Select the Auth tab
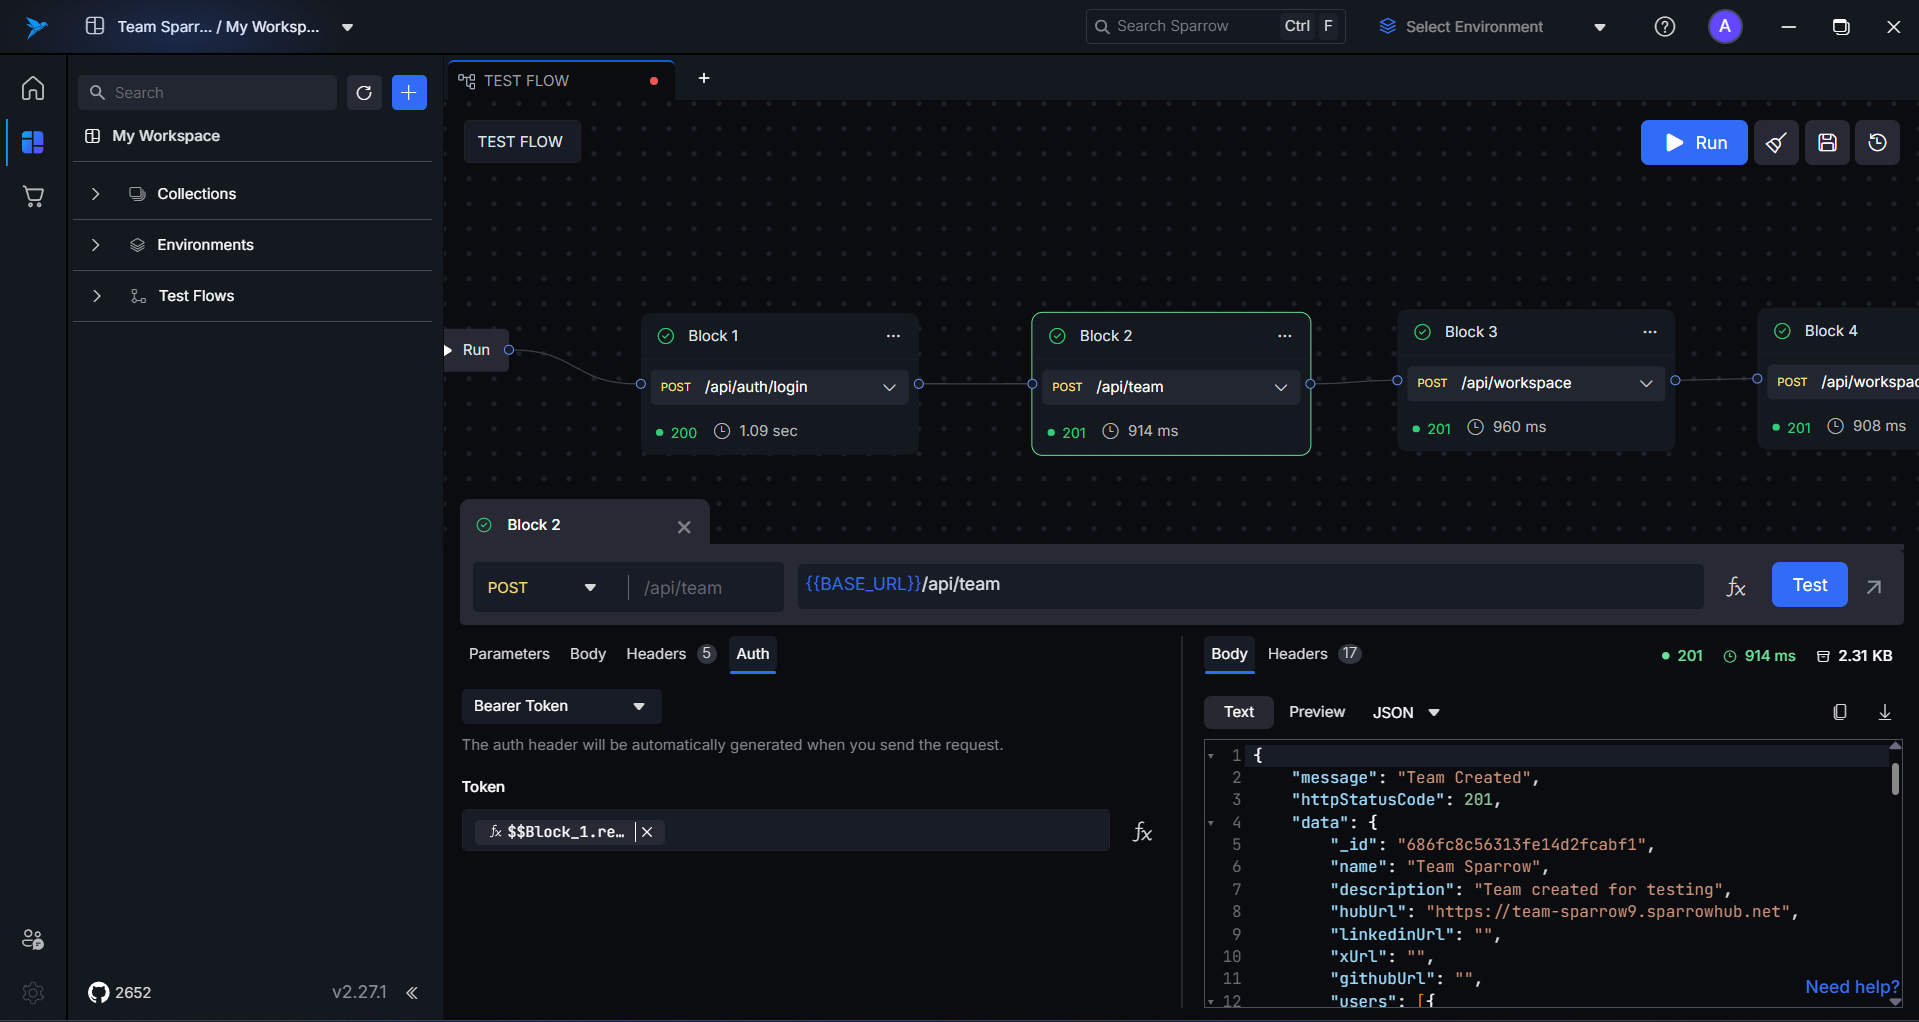Screen dimensions: 1919x1022 pyautogui.click(x=753, y=654)
